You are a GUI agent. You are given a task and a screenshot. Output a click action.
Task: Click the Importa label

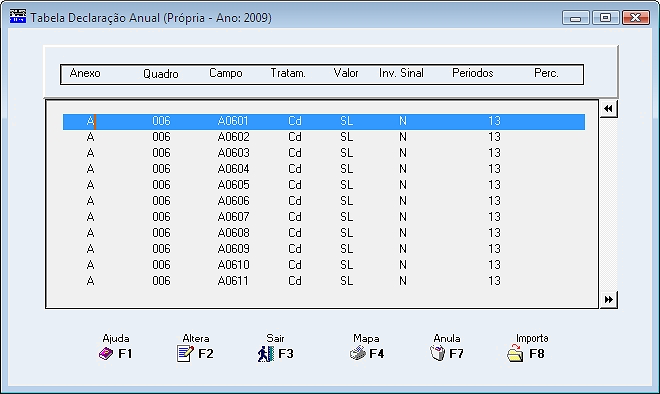532,338
